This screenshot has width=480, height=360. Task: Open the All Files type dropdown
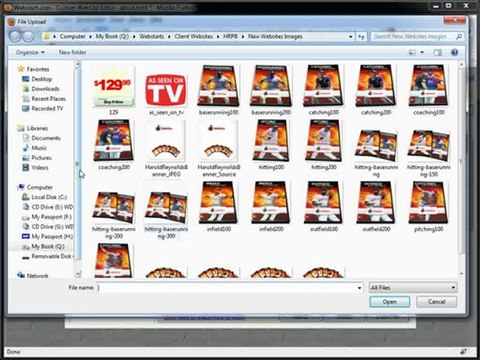coord(413,287)
